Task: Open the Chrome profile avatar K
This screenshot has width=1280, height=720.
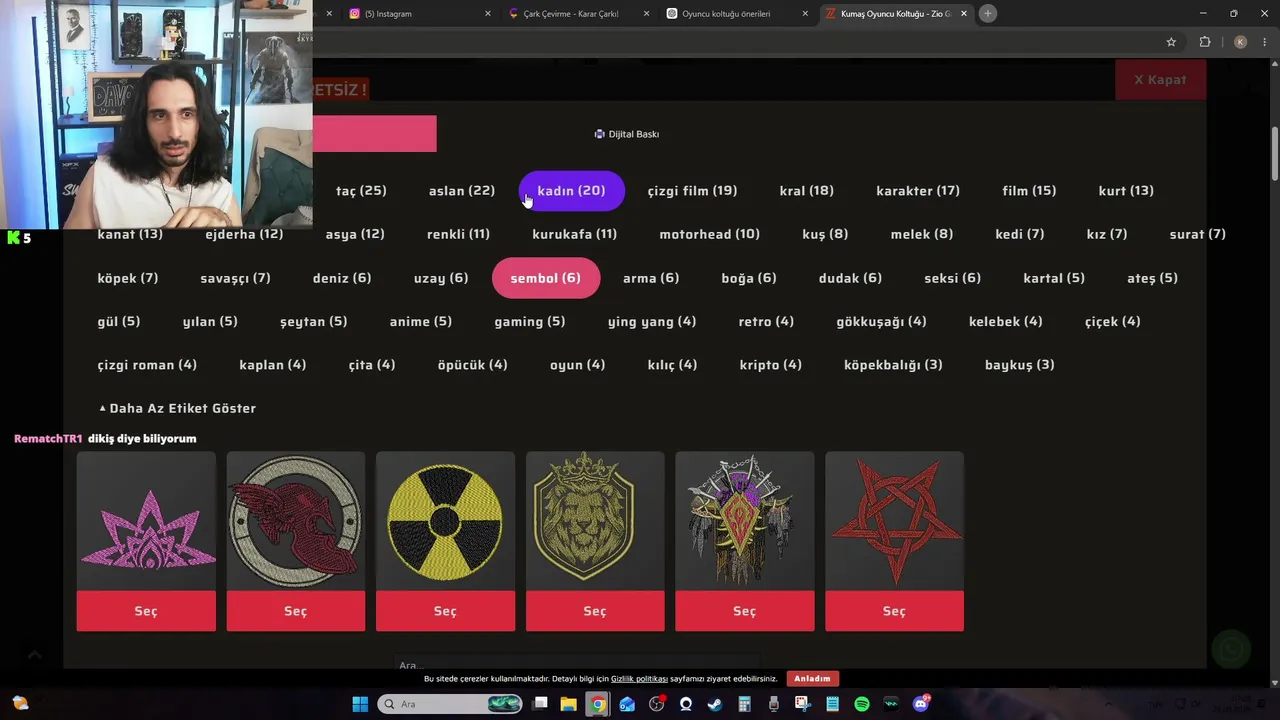Action: [1240, 42]
